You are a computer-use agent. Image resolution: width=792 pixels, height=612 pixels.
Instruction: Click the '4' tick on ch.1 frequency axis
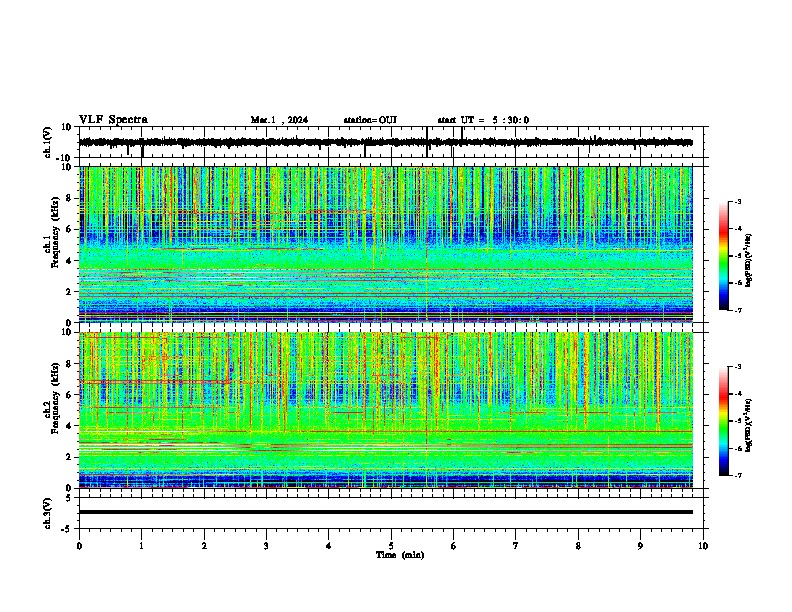(x=70, y=261)
